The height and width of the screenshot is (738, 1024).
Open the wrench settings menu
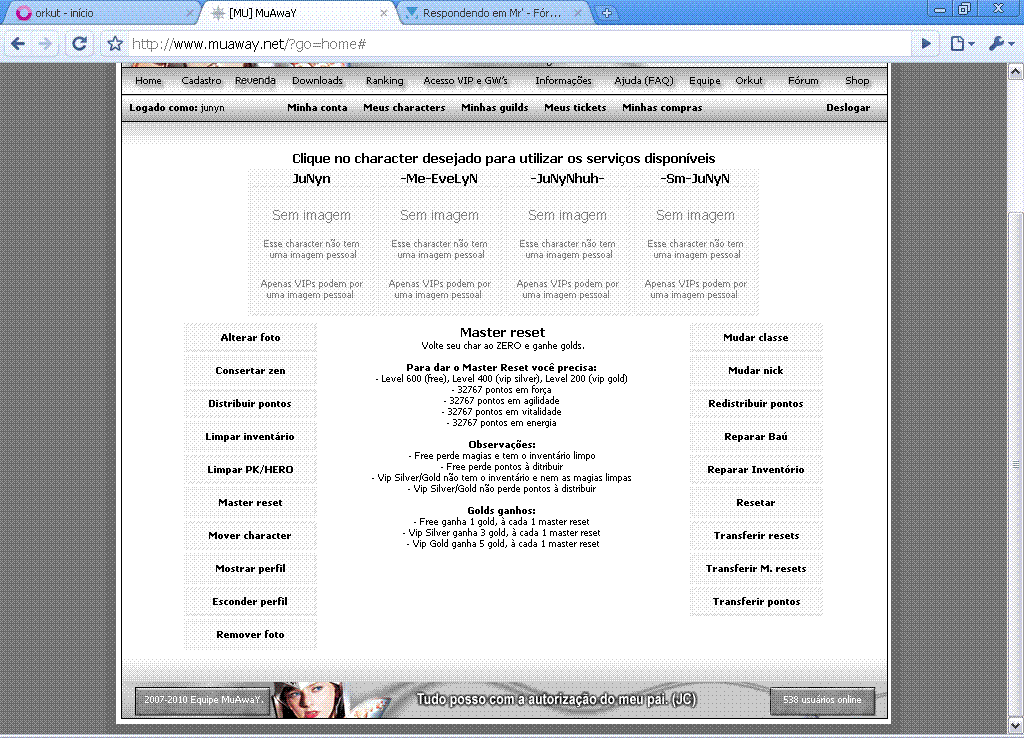[x=1000, y=44]
